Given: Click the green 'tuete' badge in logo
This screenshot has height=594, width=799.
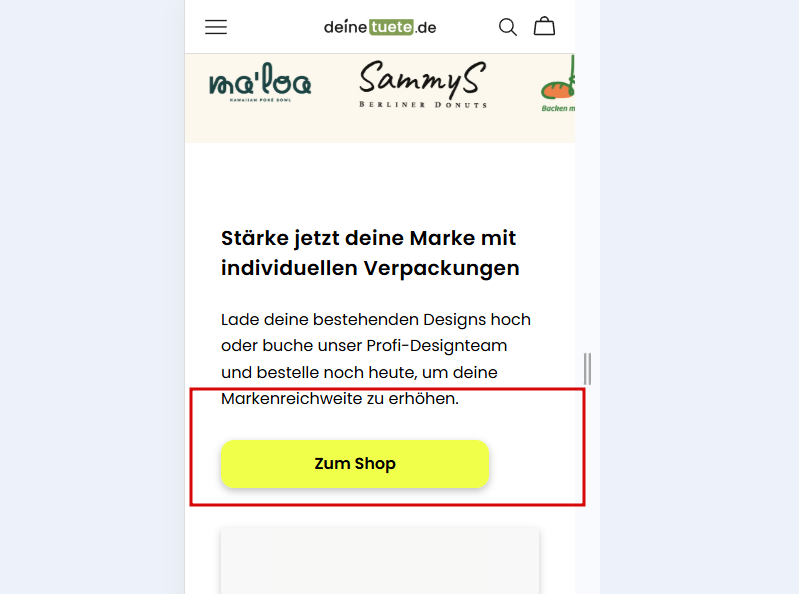Looking at the screenshot, I should [391, 27].
